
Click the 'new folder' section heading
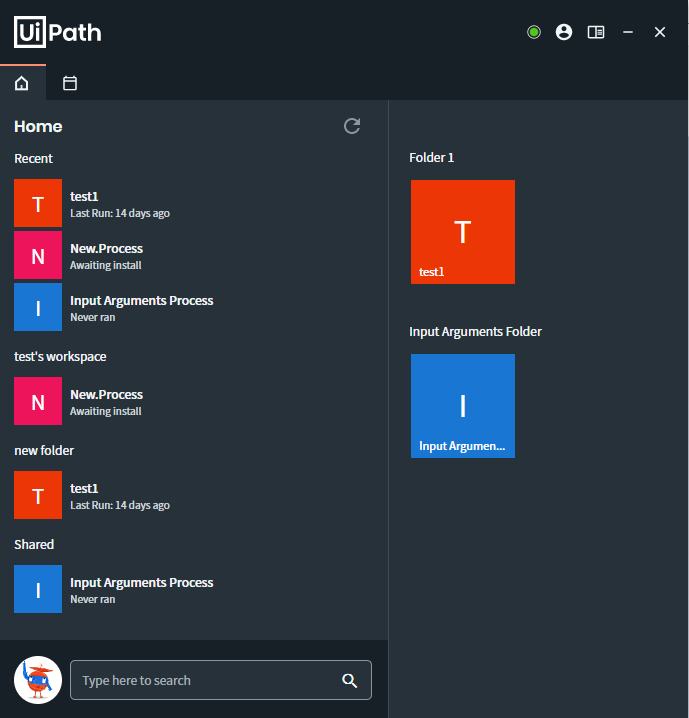pyautogui.click(x=44, y=451)
